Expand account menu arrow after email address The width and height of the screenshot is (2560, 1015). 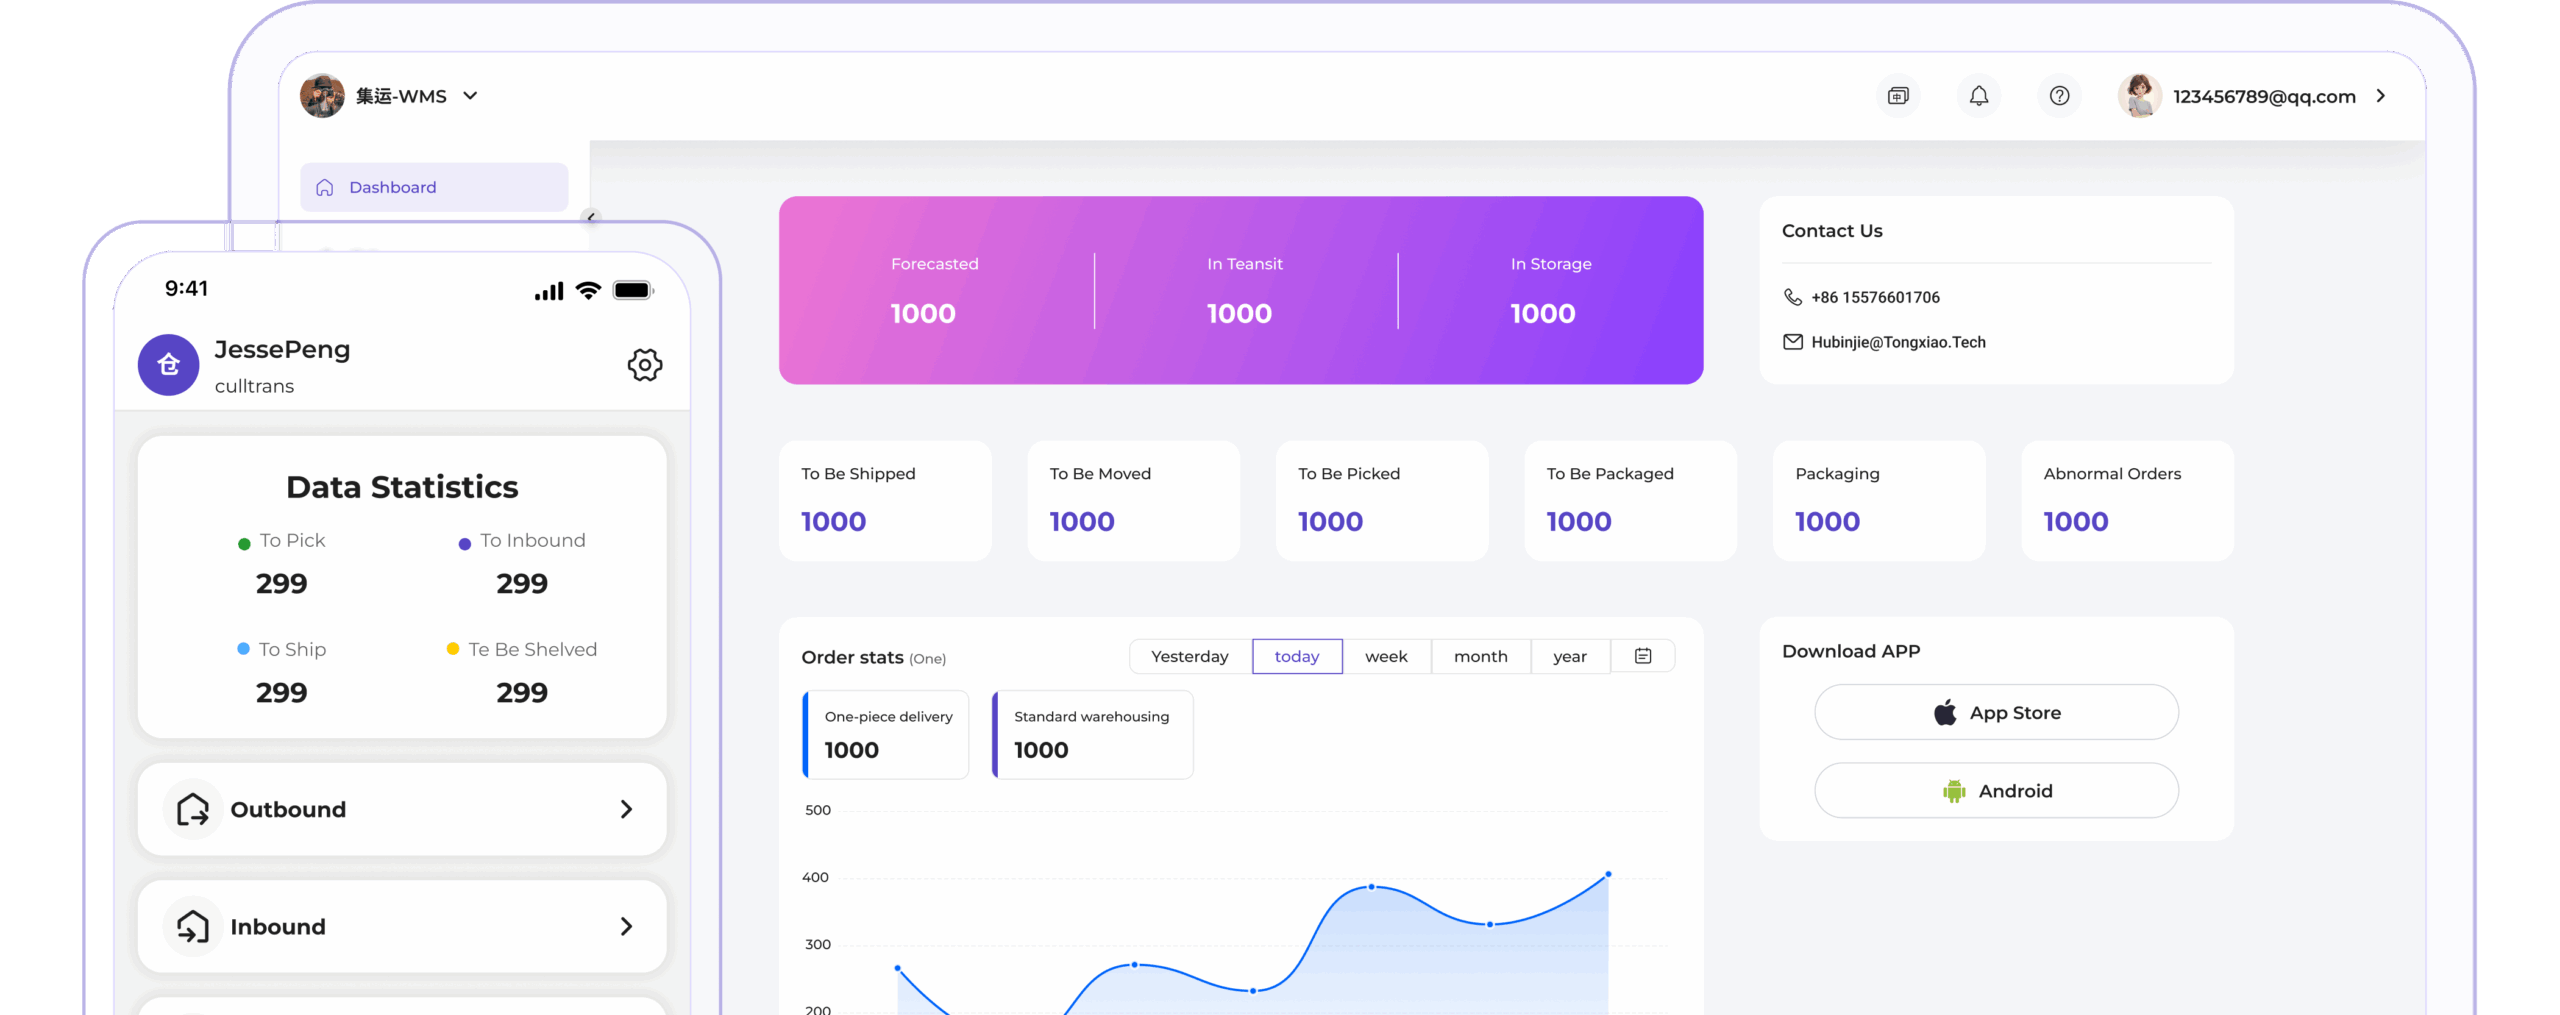coord(2381,96)
